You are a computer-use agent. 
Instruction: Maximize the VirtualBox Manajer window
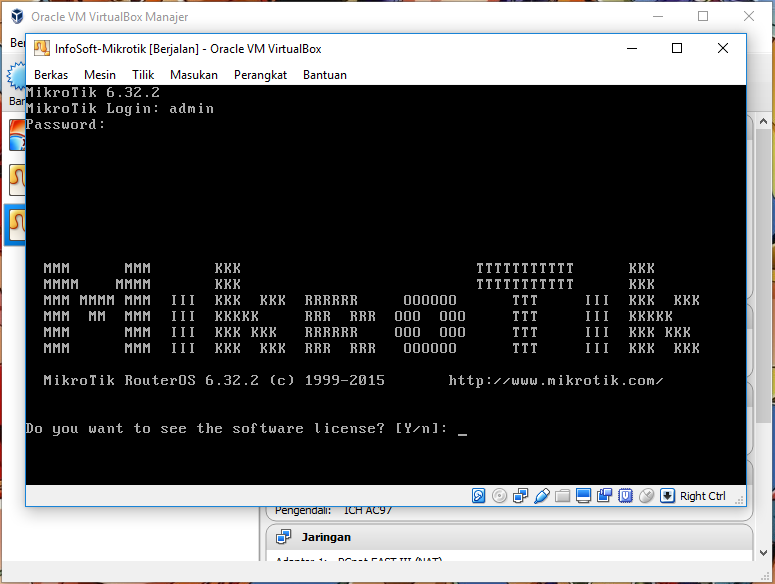(x=703, y=16)
